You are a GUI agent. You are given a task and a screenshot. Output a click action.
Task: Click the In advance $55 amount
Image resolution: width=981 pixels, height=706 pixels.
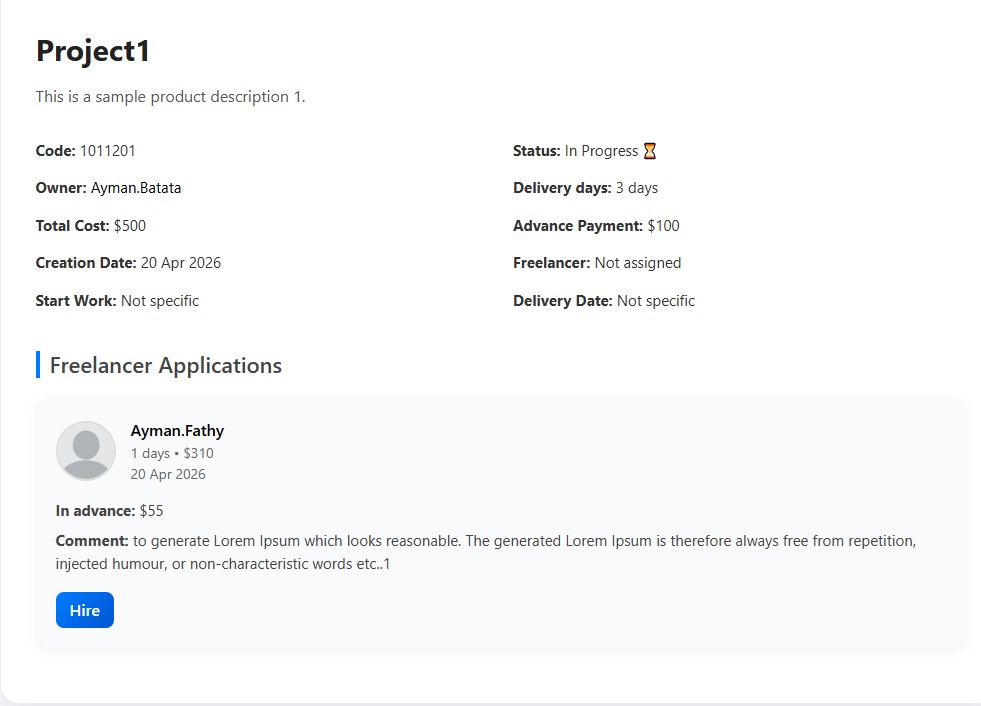pos(151,511)
